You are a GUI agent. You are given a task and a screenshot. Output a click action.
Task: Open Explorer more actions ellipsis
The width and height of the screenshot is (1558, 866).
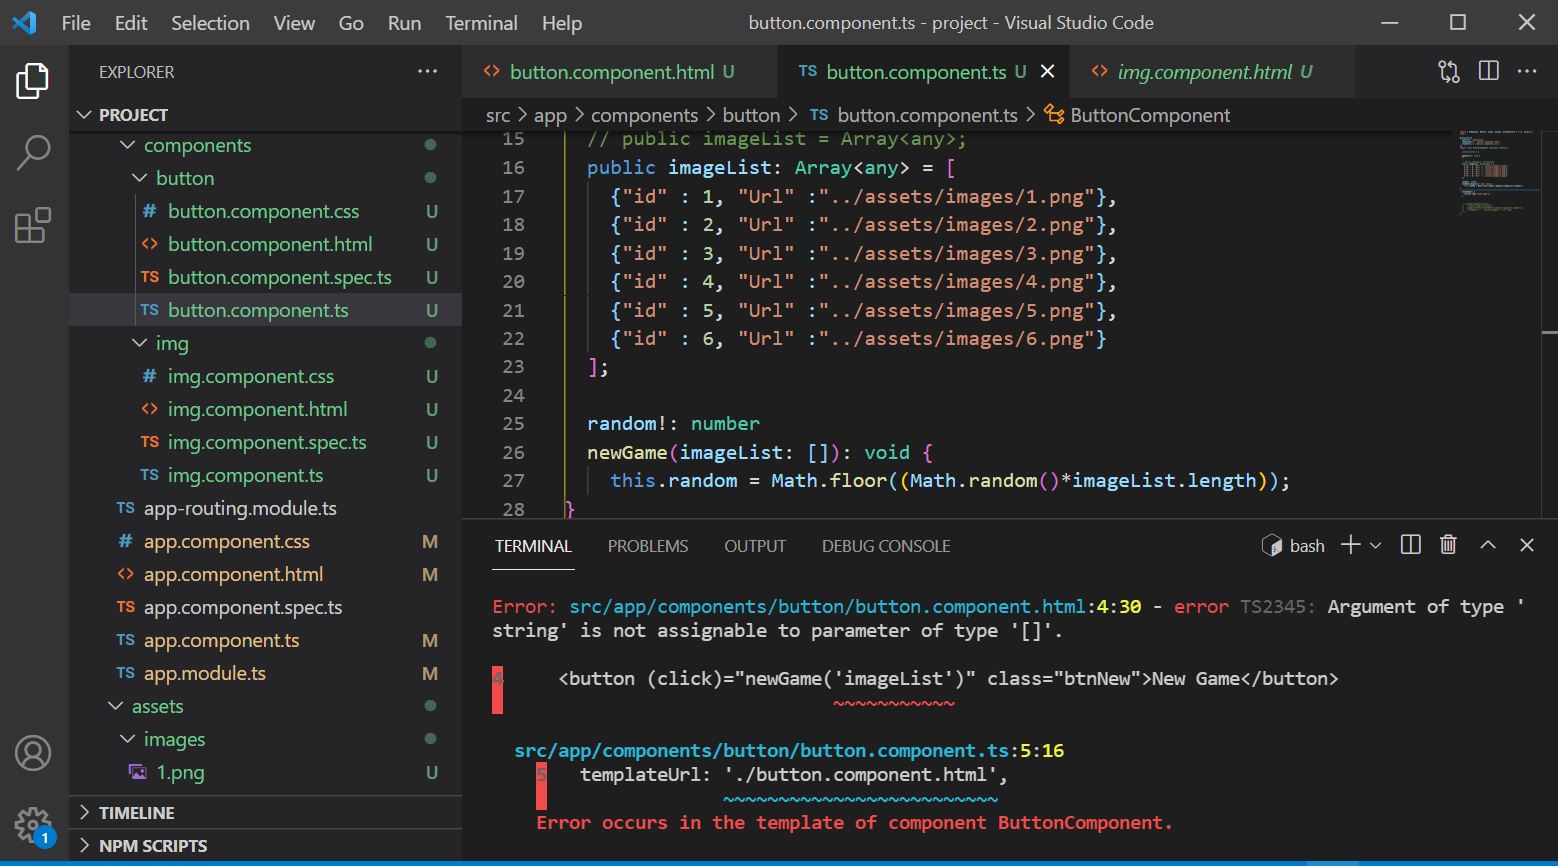(x=427, y=72)
